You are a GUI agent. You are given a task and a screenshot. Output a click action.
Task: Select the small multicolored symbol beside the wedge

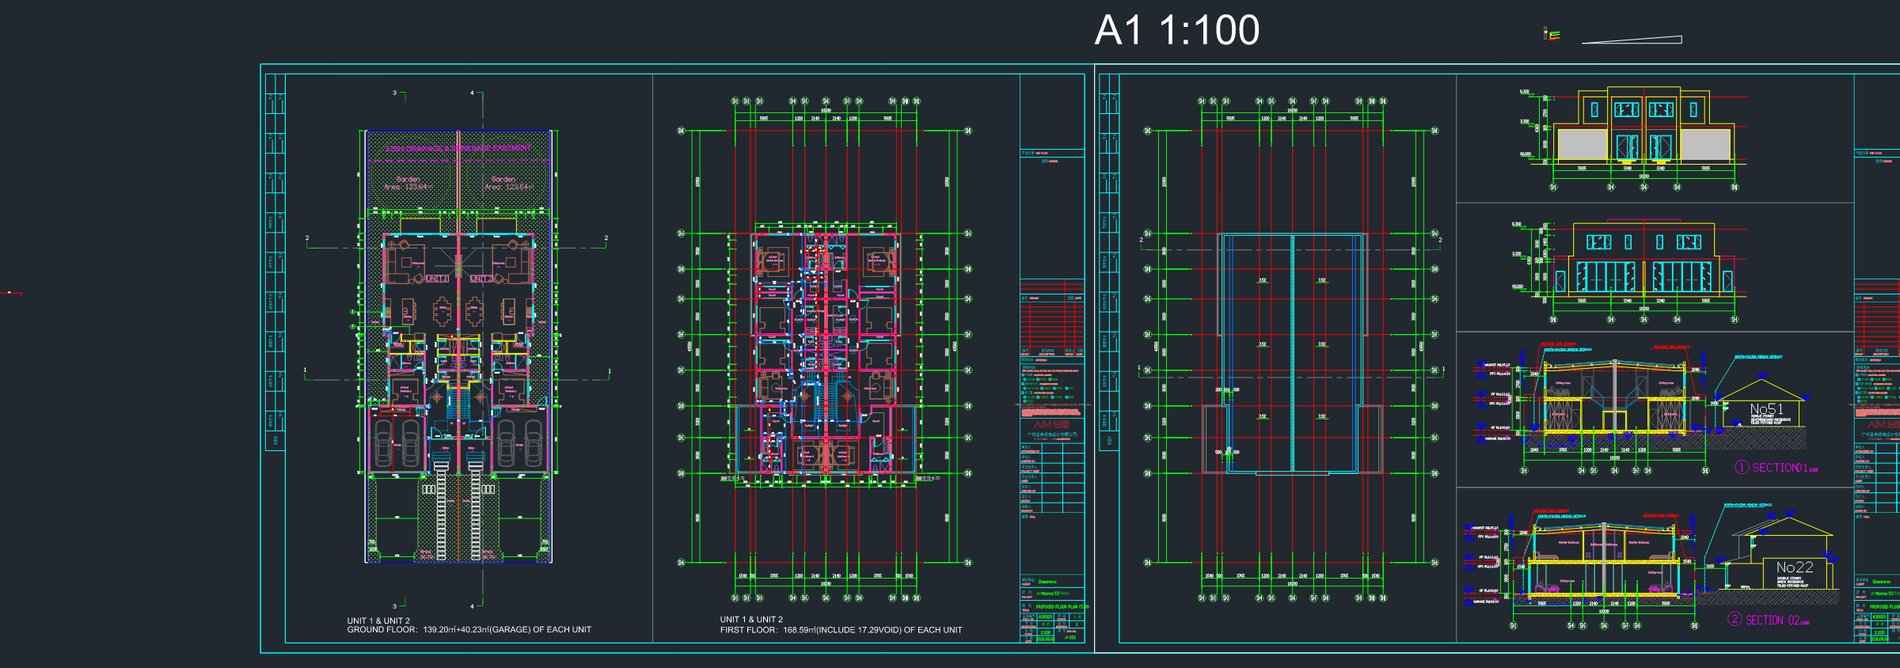(1552, 34)
